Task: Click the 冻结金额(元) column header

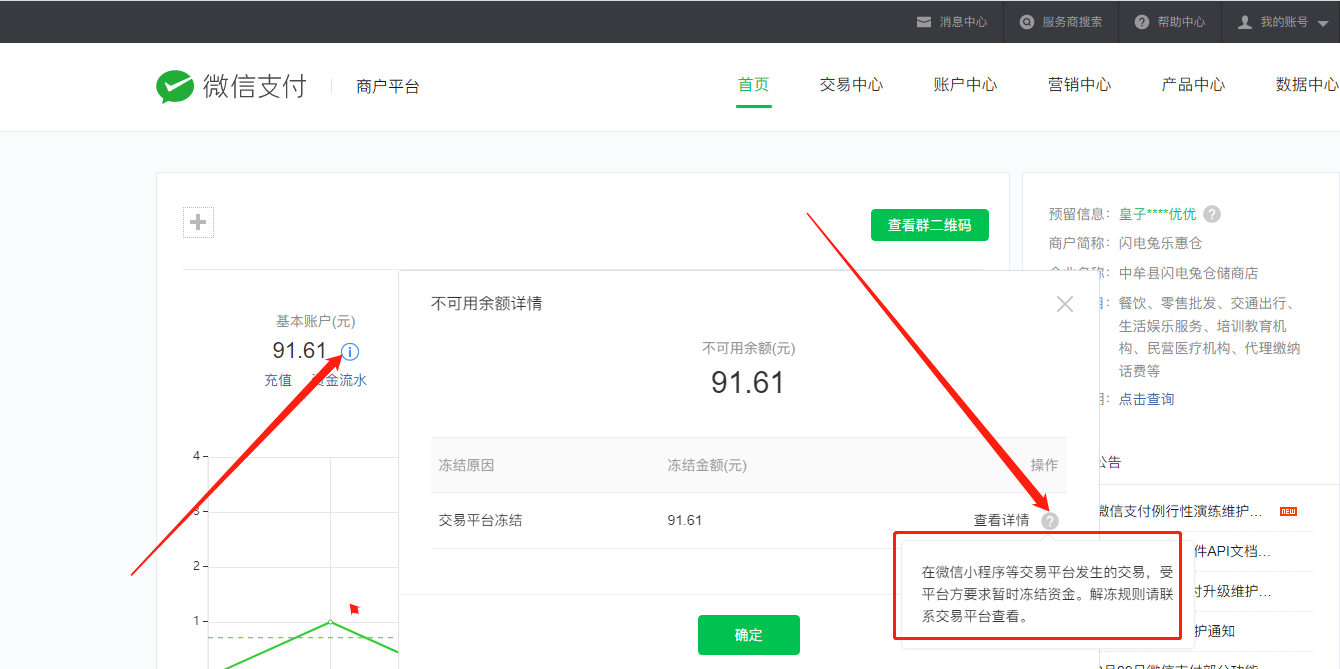Action: coord(707,465)
